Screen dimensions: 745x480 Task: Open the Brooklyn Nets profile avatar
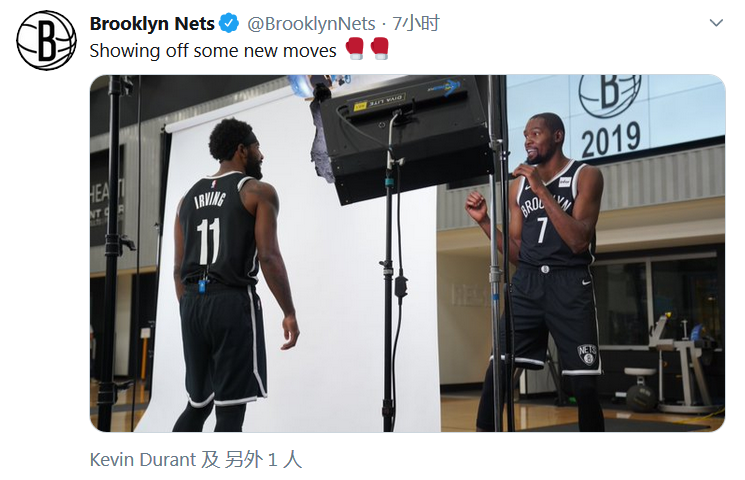[46, 40]
